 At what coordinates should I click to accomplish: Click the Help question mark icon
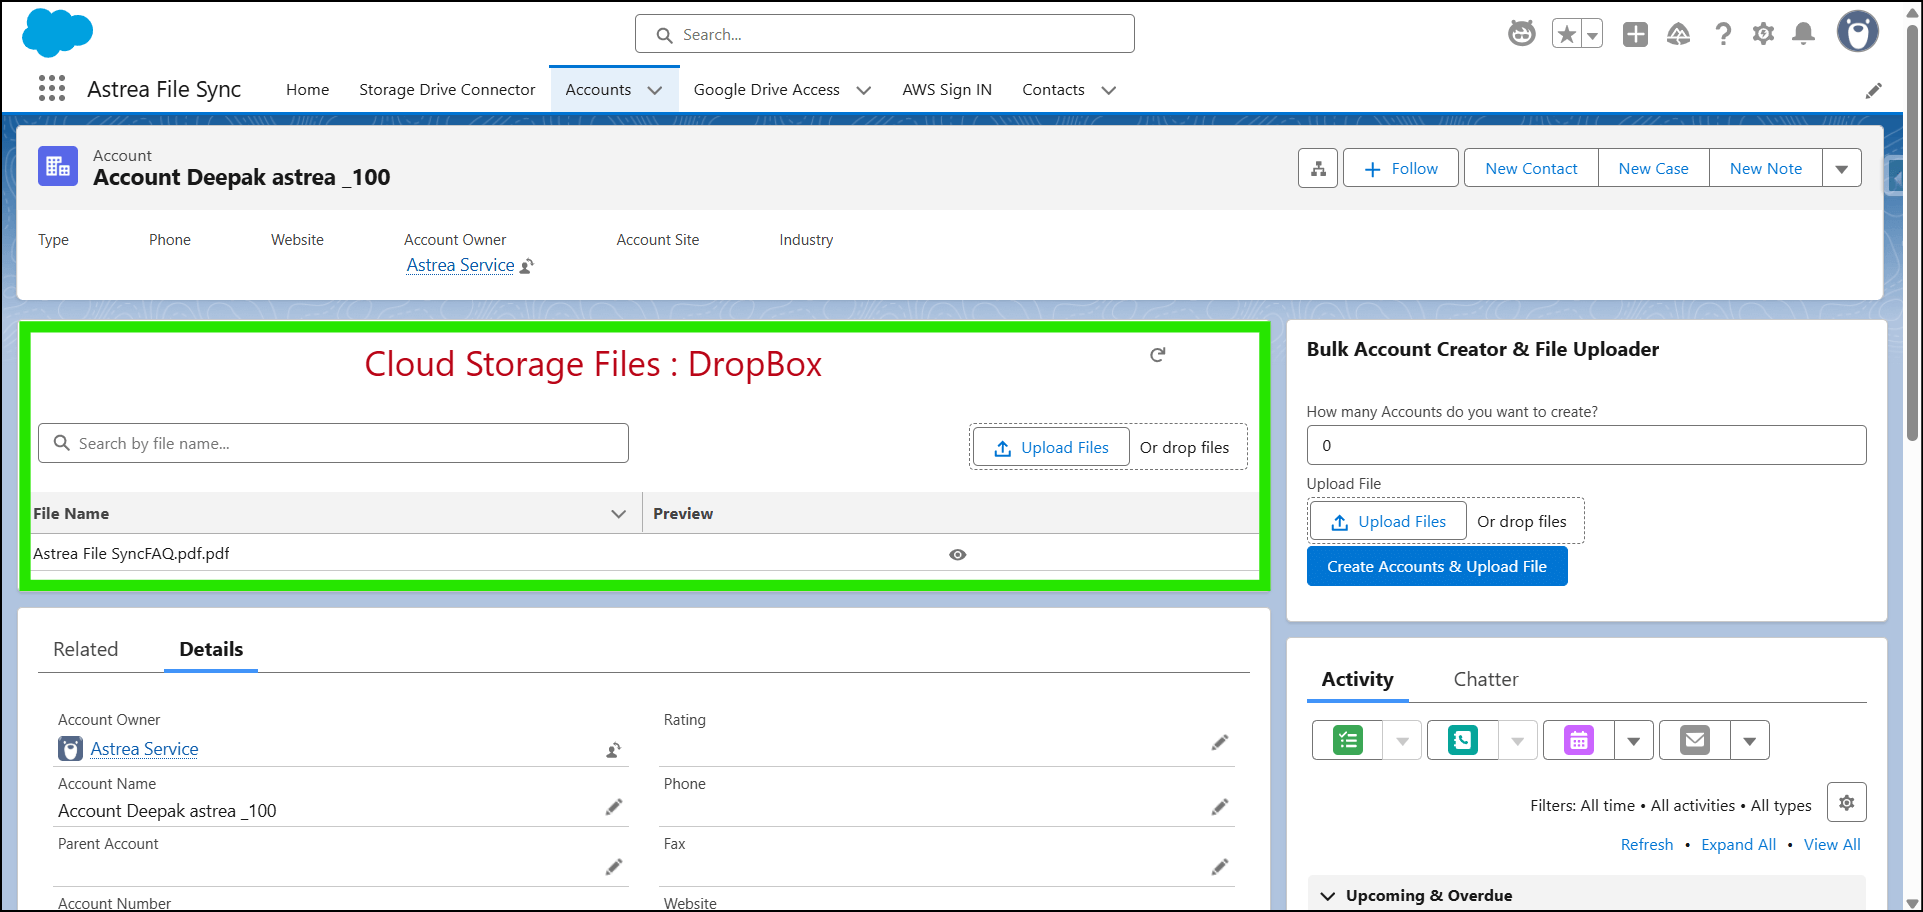[x=1723, y=35]
